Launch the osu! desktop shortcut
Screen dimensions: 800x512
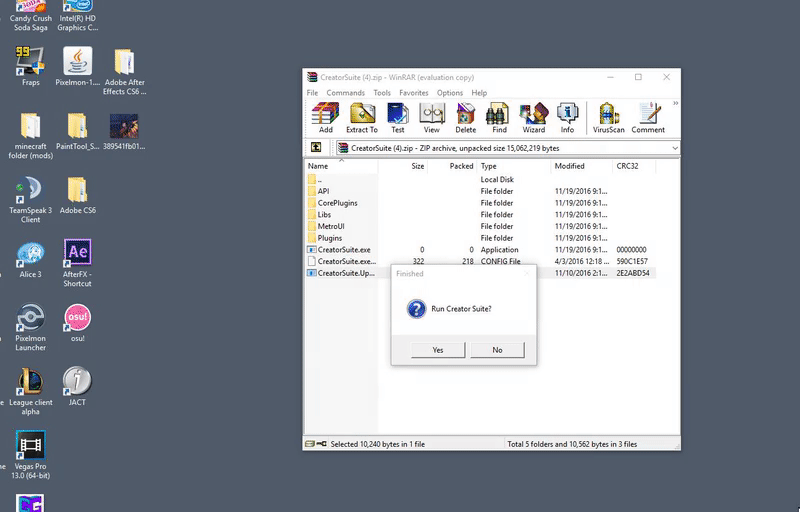pos(78,323)
